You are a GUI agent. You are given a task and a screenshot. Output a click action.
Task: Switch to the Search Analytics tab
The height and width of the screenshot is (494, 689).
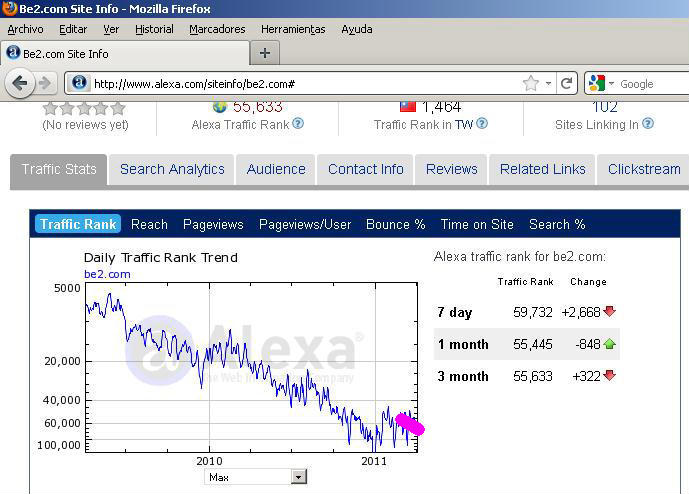click(172, 169)
